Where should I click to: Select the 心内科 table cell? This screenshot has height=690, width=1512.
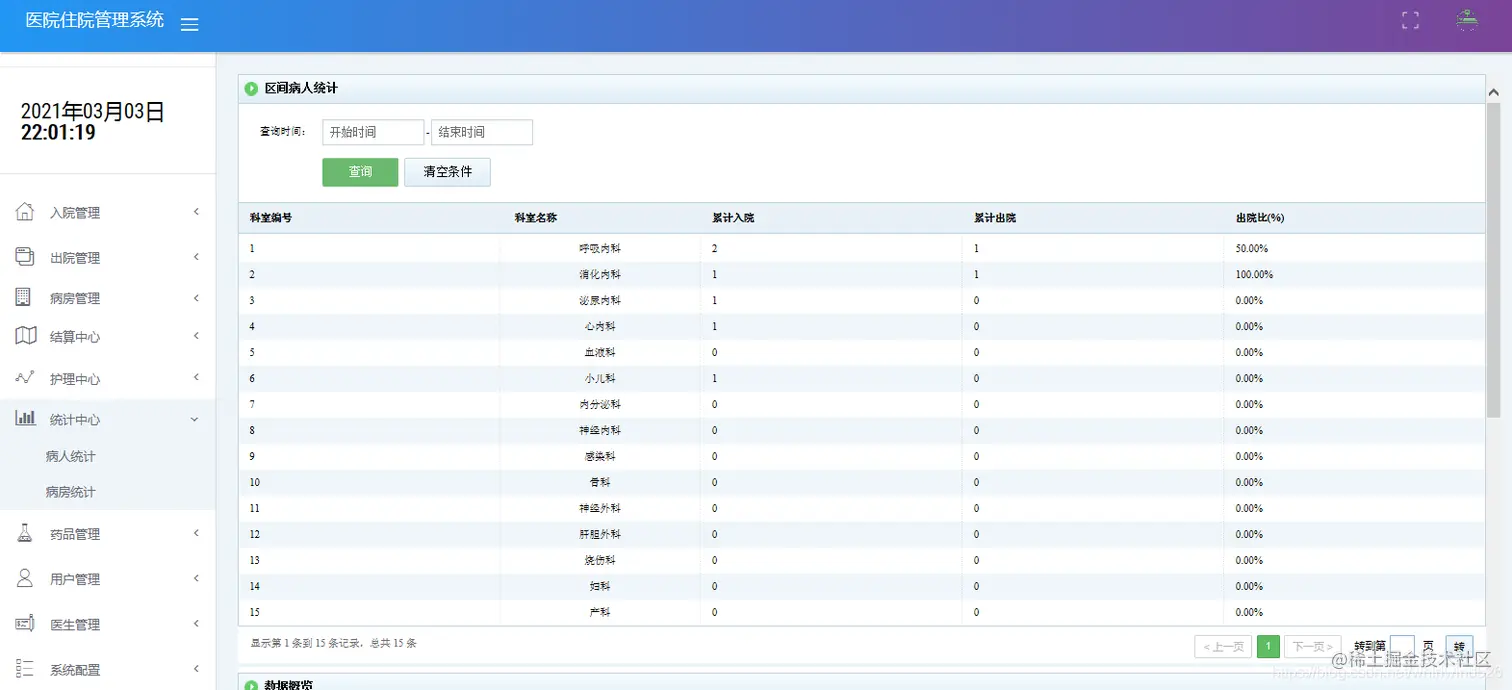point(600,326)
